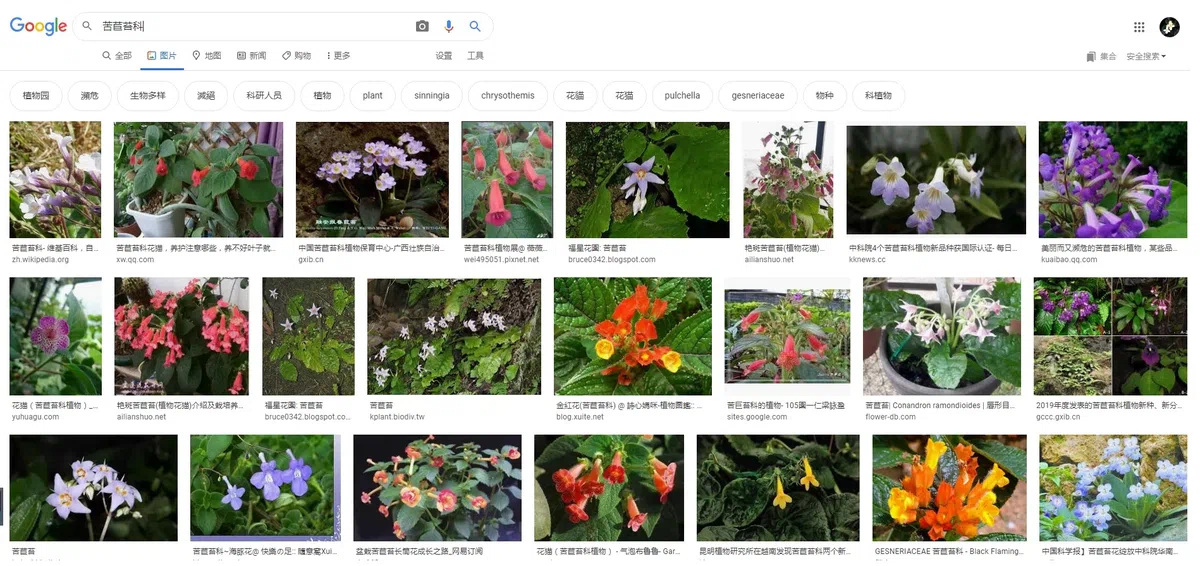Open the zh.wikipedia.org flower image
The image size is (1200, 566).
(55, 179)
